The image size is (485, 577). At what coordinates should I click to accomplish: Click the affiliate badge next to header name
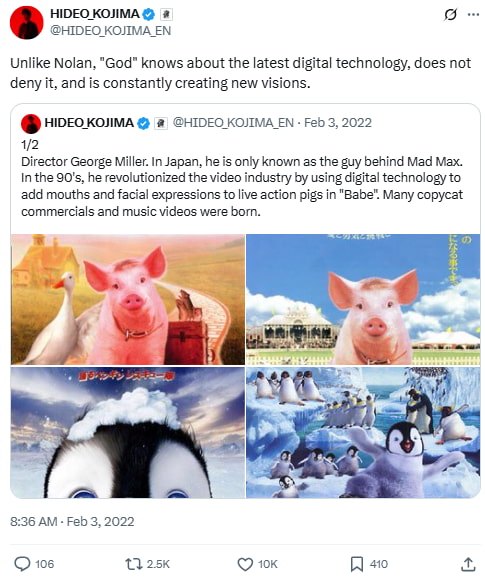click(x=166, y=14)
